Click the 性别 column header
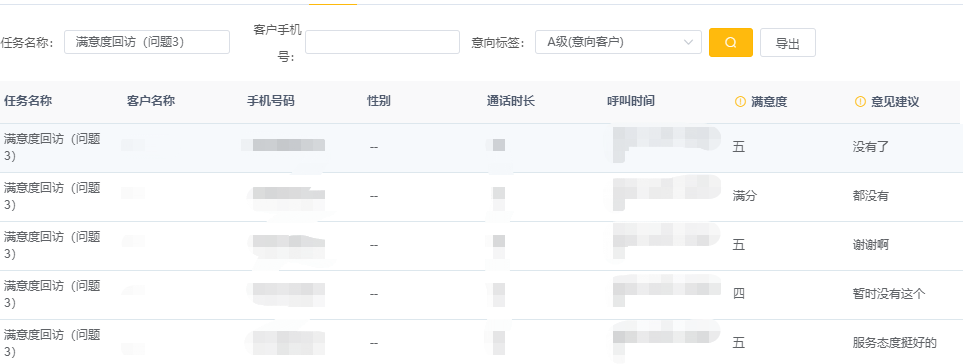The image size is (963, 364). point(378,101)
